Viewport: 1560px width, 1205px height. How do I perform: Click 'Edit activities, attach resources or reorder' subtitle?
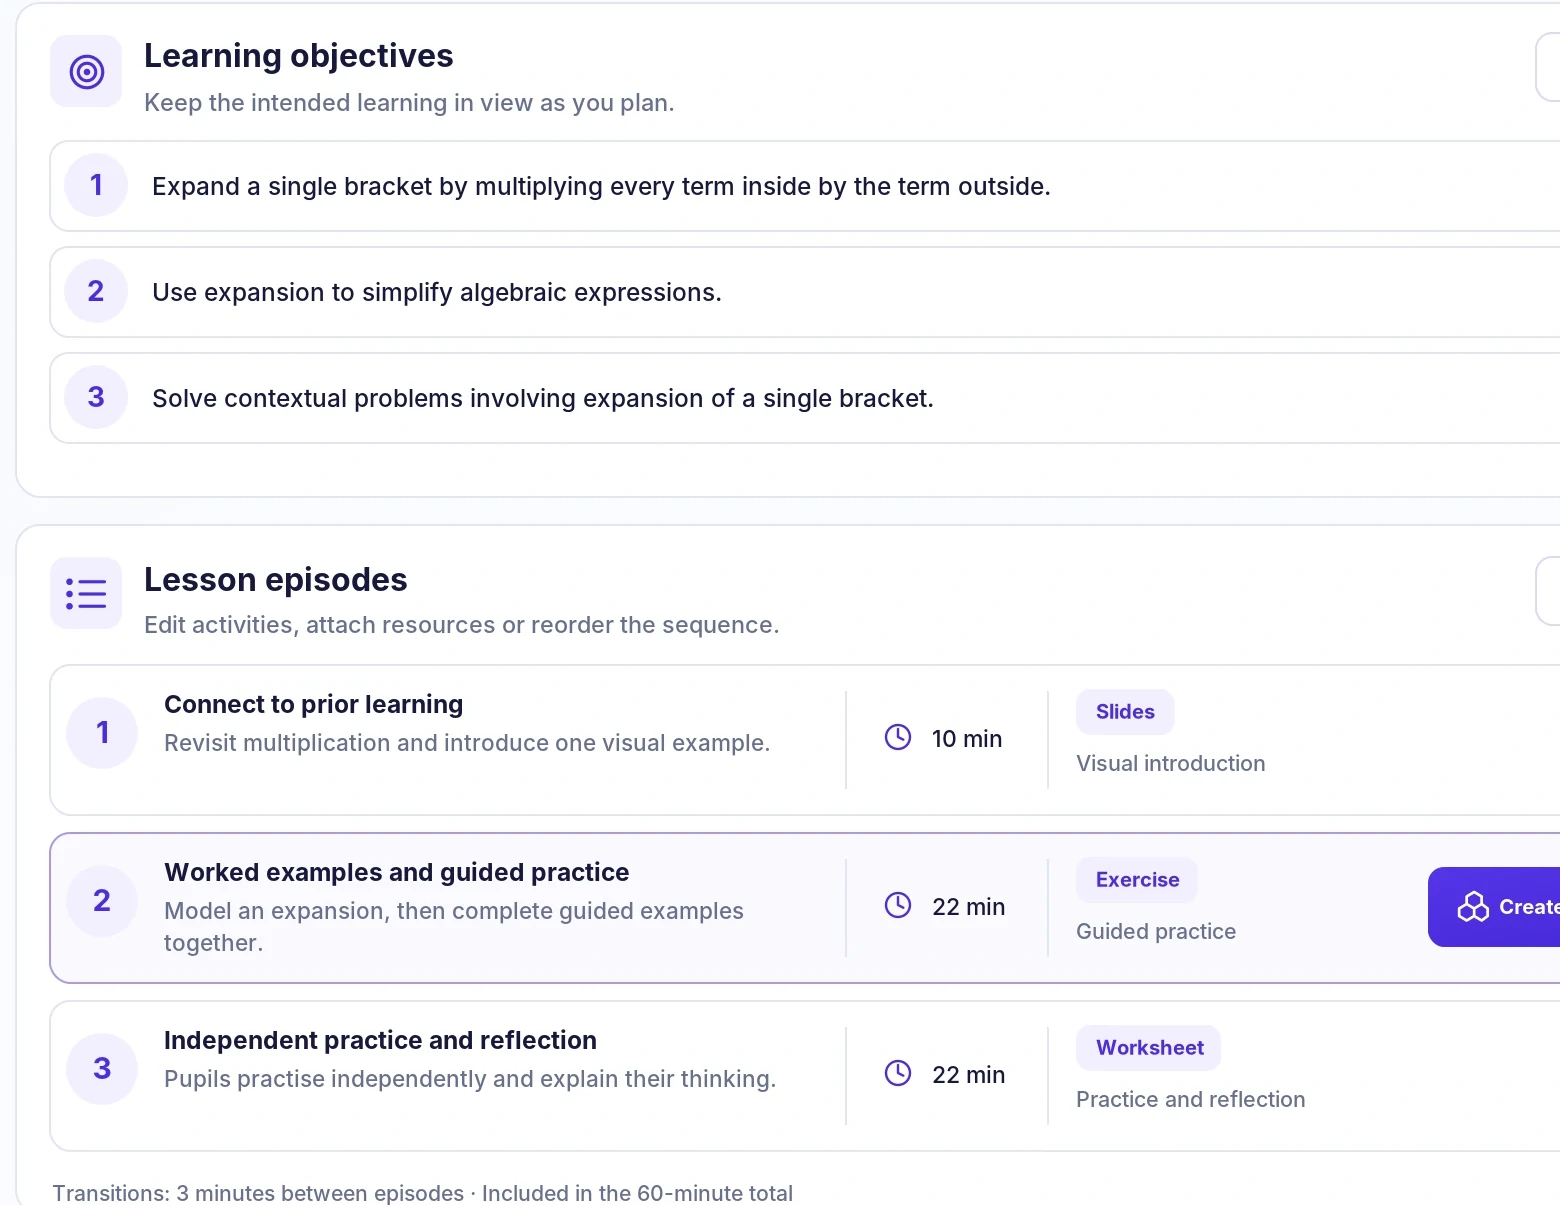point(461,625)
